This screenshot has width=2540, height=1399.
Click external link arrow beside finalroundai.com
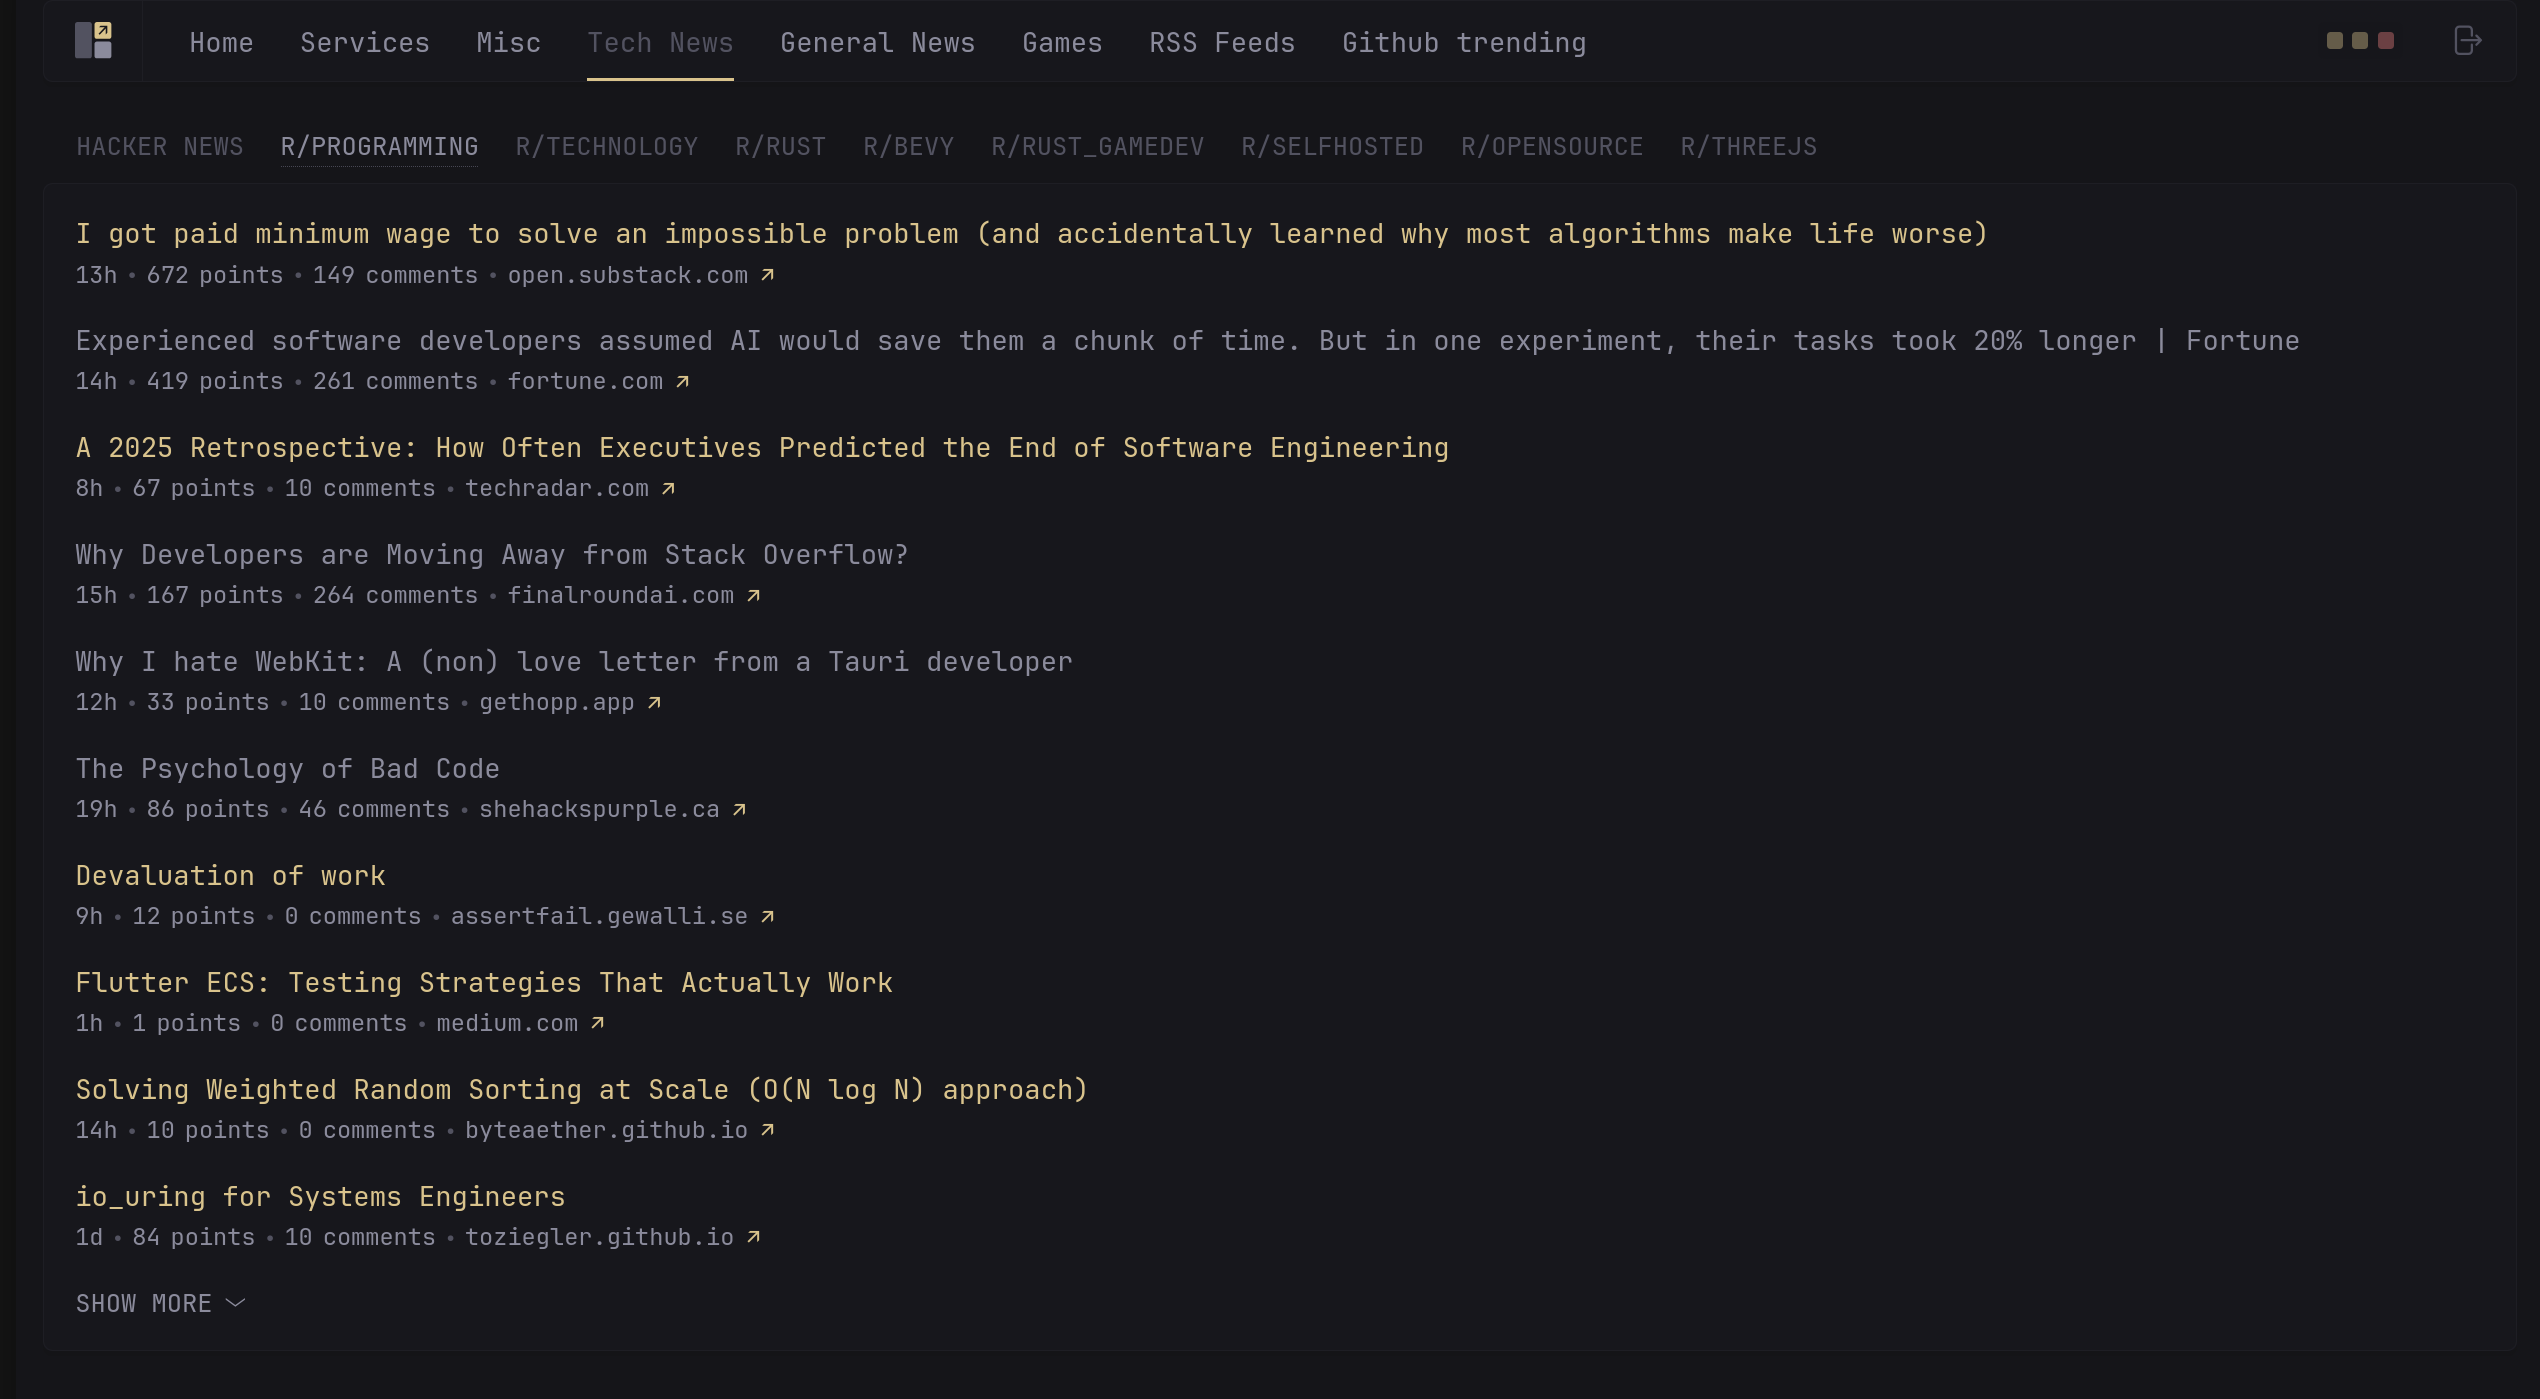click(x=754, y=595)
